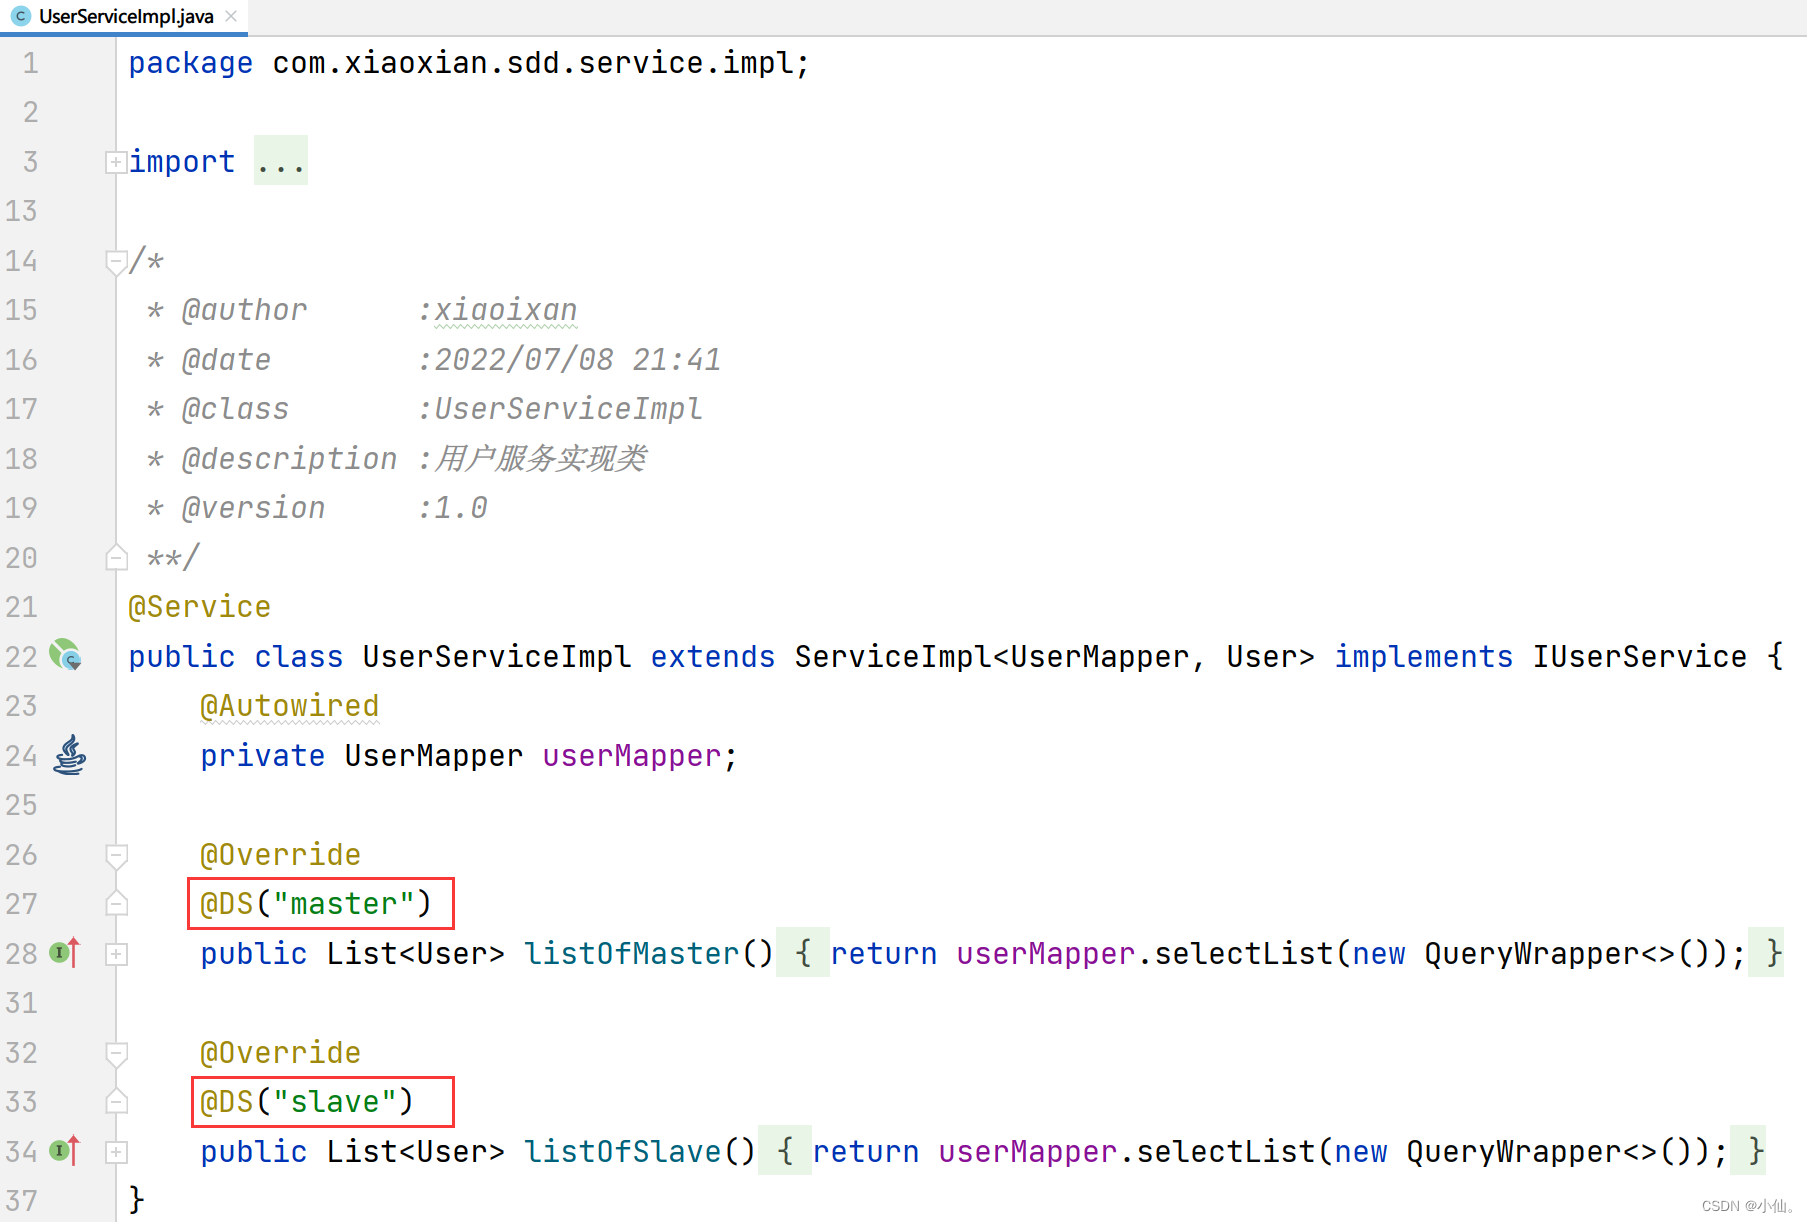Click the listOfMaster method name
1807x1222 pixels.
tap(631, 954)
